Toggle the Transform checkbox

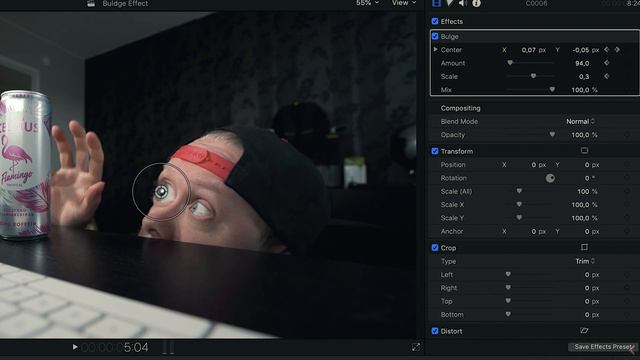(435, 151)
